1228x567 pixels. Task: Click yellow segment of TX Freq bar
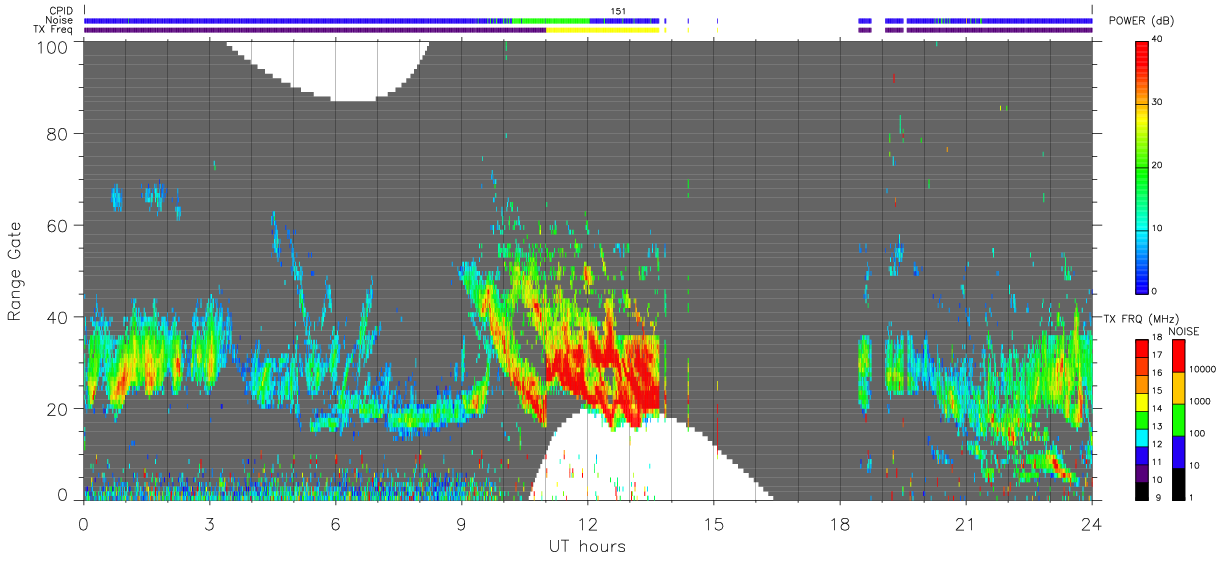(603, 30)
